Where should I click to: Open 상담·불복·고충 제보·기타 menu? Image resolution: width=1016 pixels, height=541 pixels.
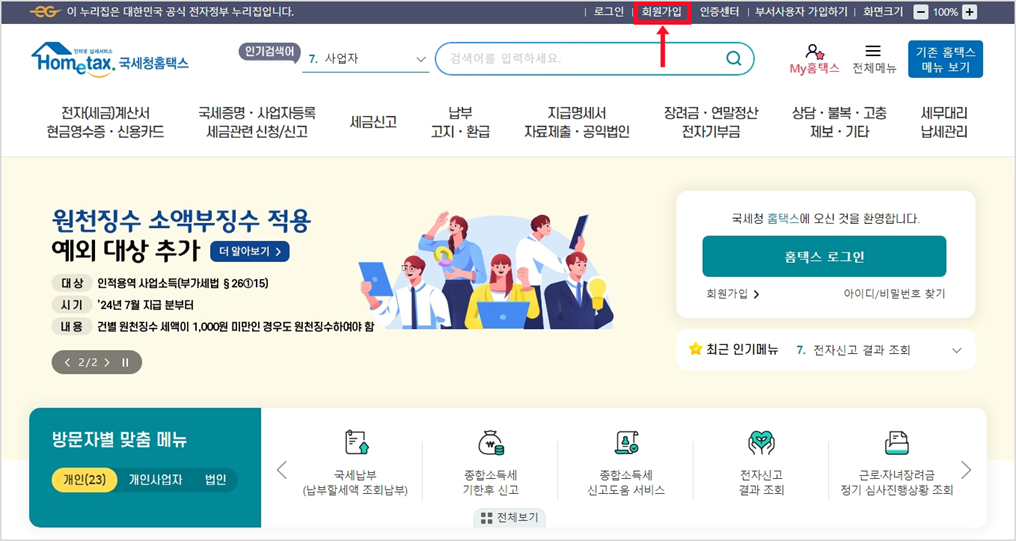[x=839, y=122]
